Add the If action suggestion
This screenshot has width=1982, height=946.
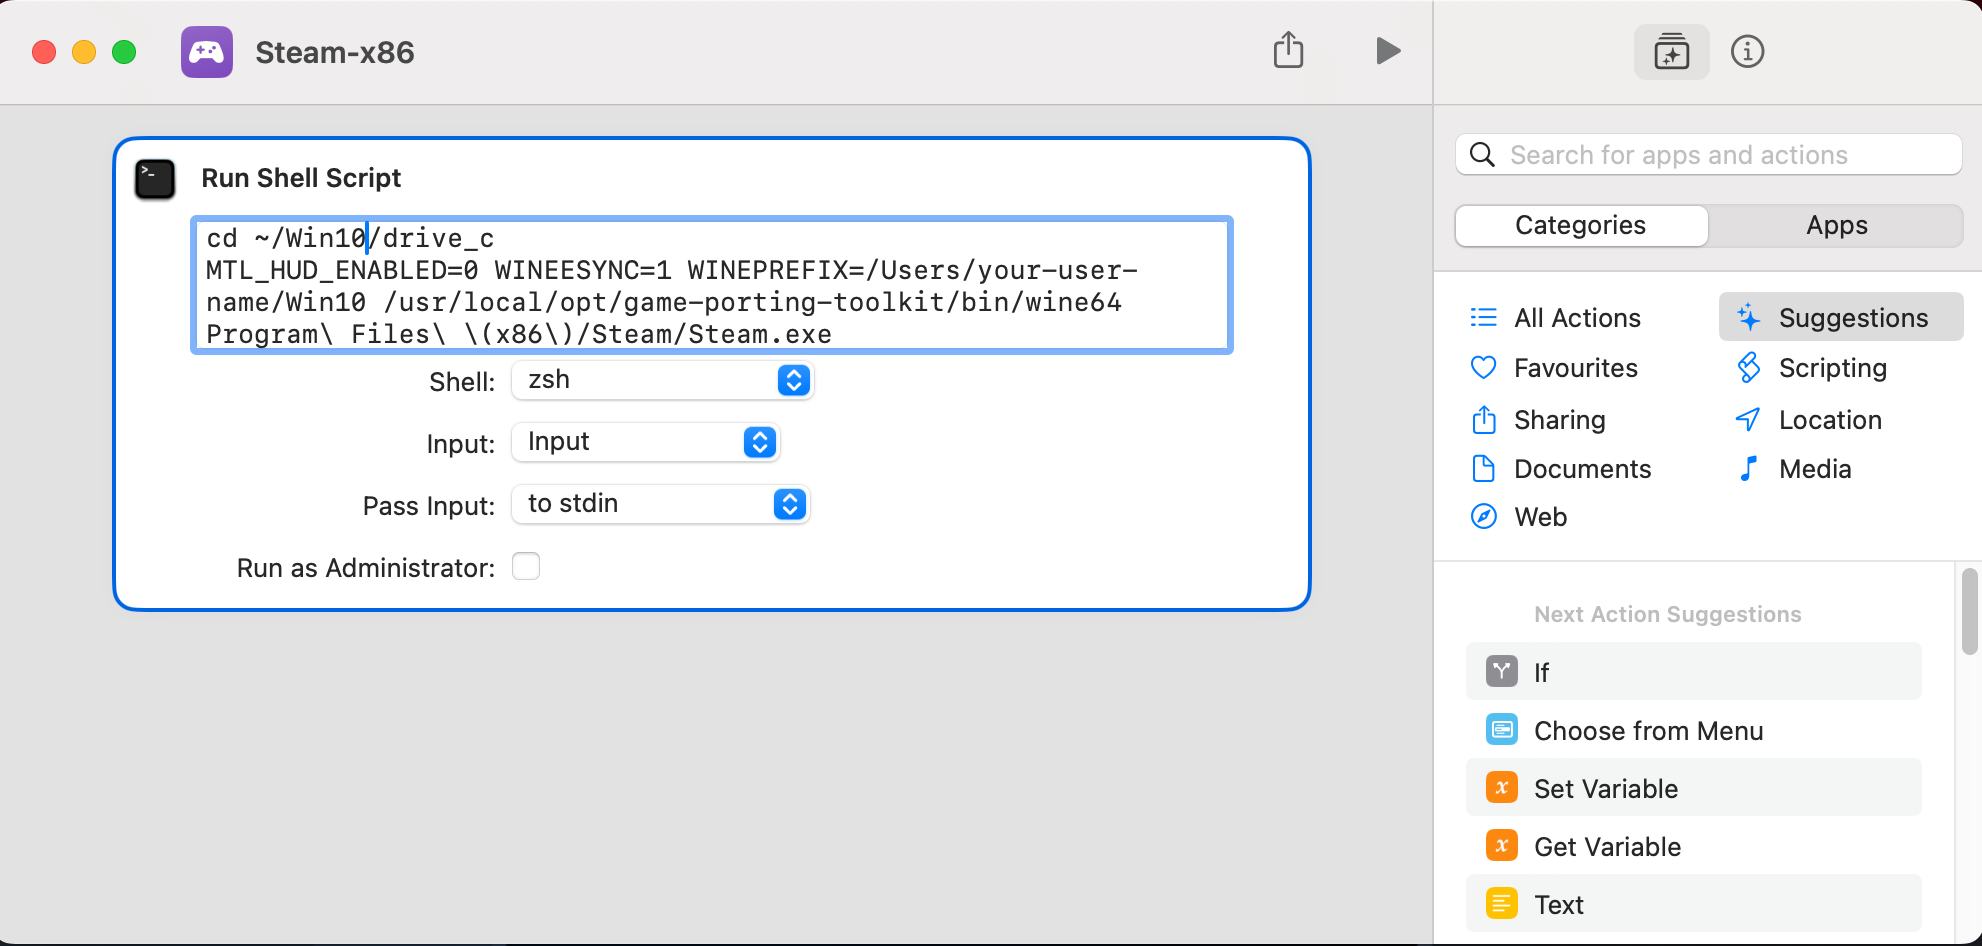point(1693,672)
